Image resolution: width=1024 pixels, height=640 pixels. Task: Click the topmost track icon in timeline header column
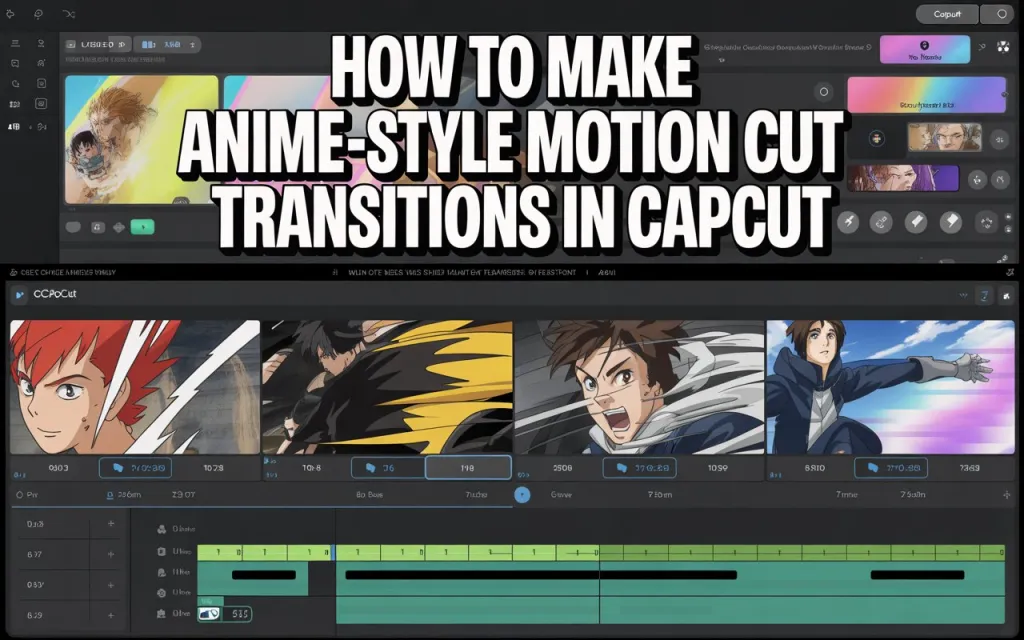click(x=162, y=529)
